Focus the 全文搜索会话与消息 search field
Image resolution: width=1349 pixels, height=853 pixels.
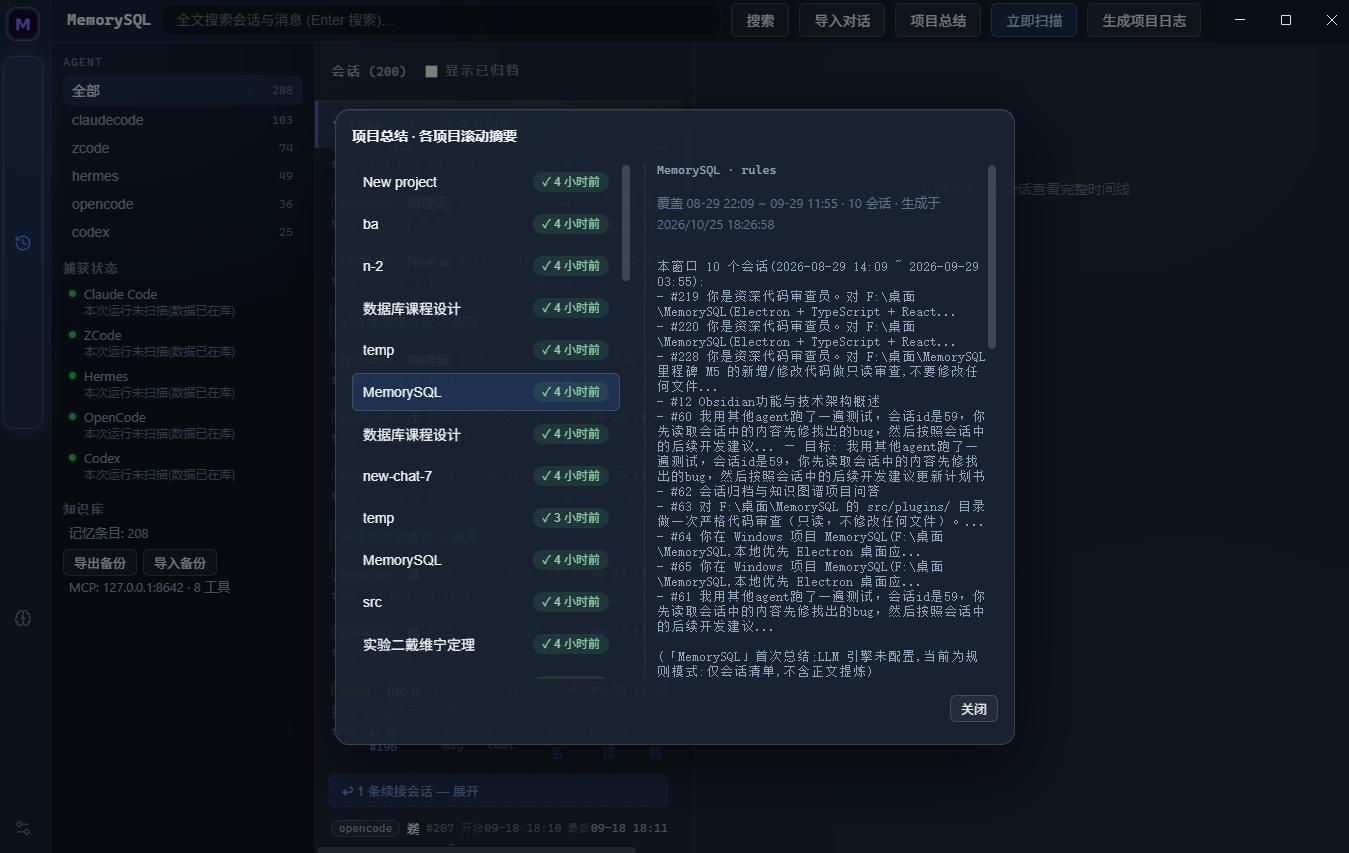441,20
